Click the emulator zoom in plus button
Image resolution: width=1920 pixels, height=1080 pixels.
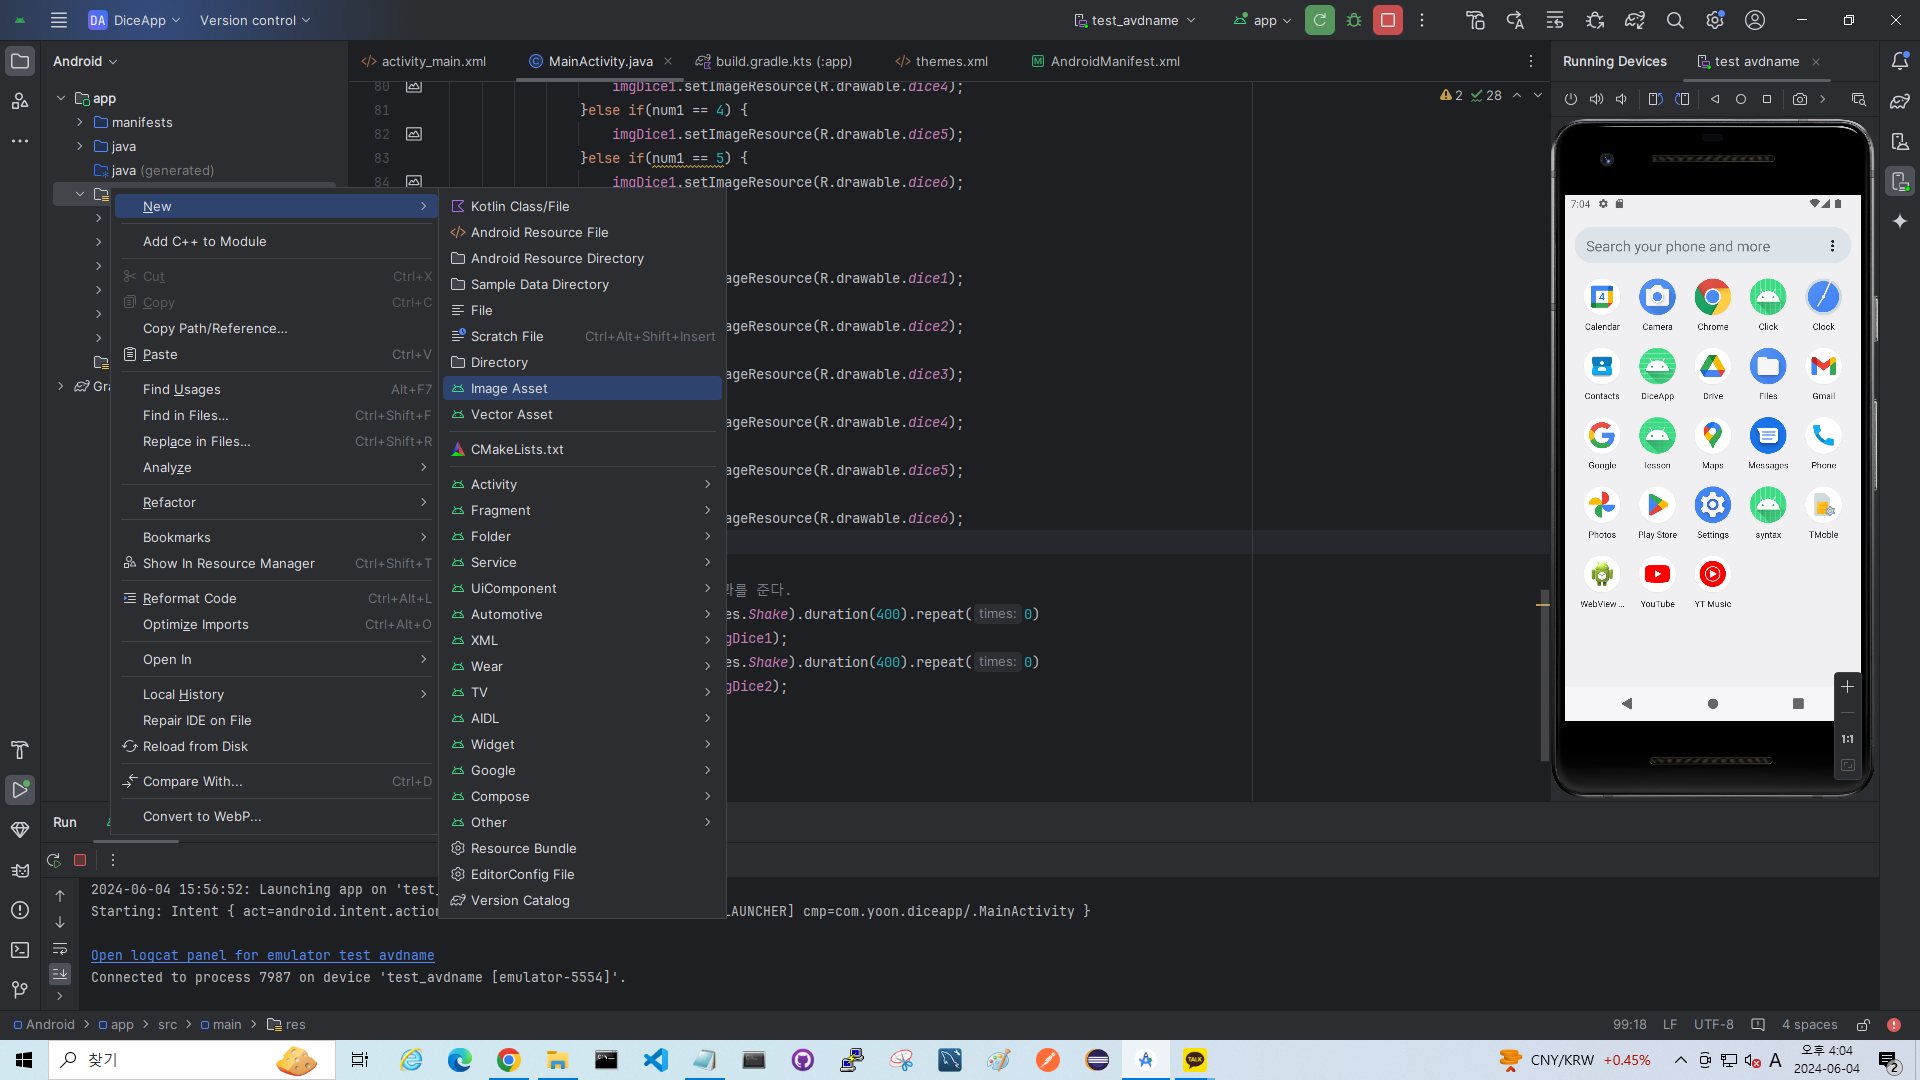1847,687
